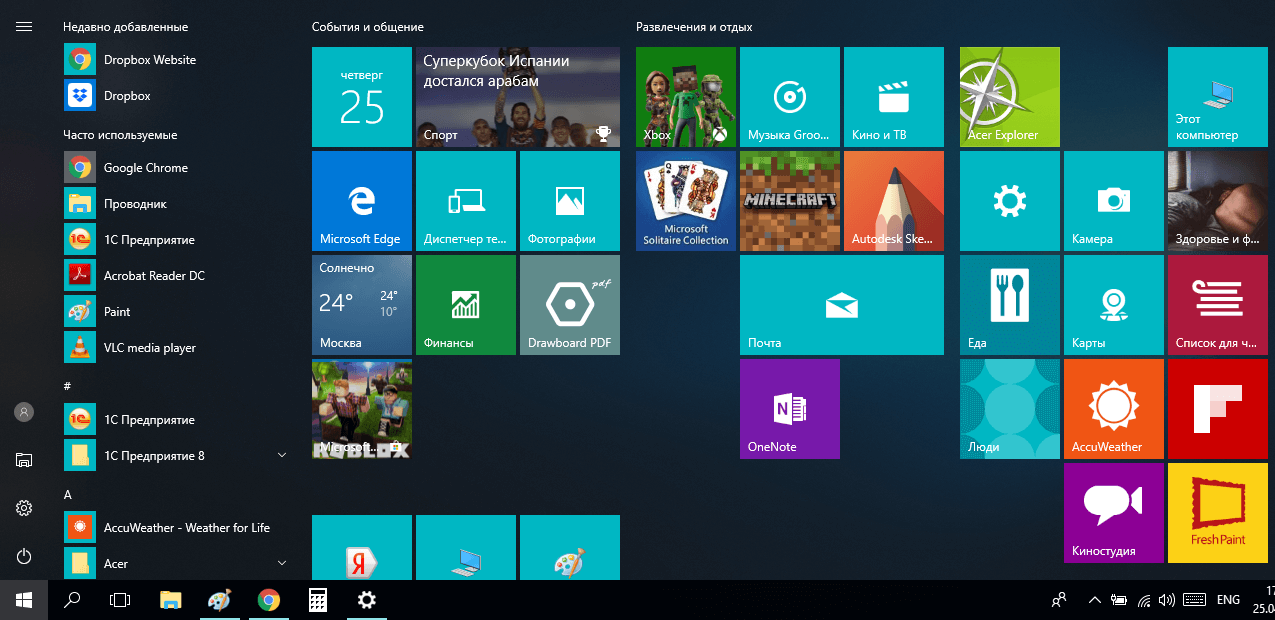Expand the Acer folder in app list

(x=282, y=564)
